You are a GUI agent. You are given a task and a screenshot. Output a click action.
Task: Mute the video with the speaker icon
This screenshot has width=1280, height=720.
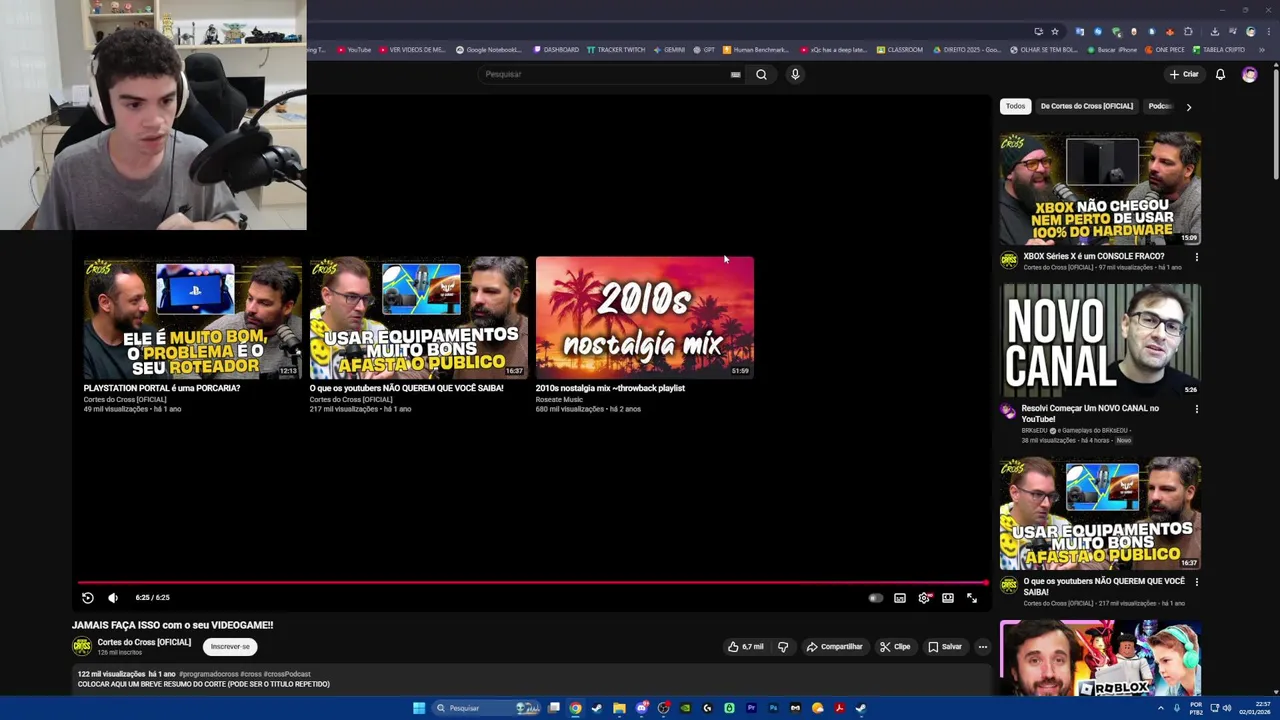tap(113, 598)
